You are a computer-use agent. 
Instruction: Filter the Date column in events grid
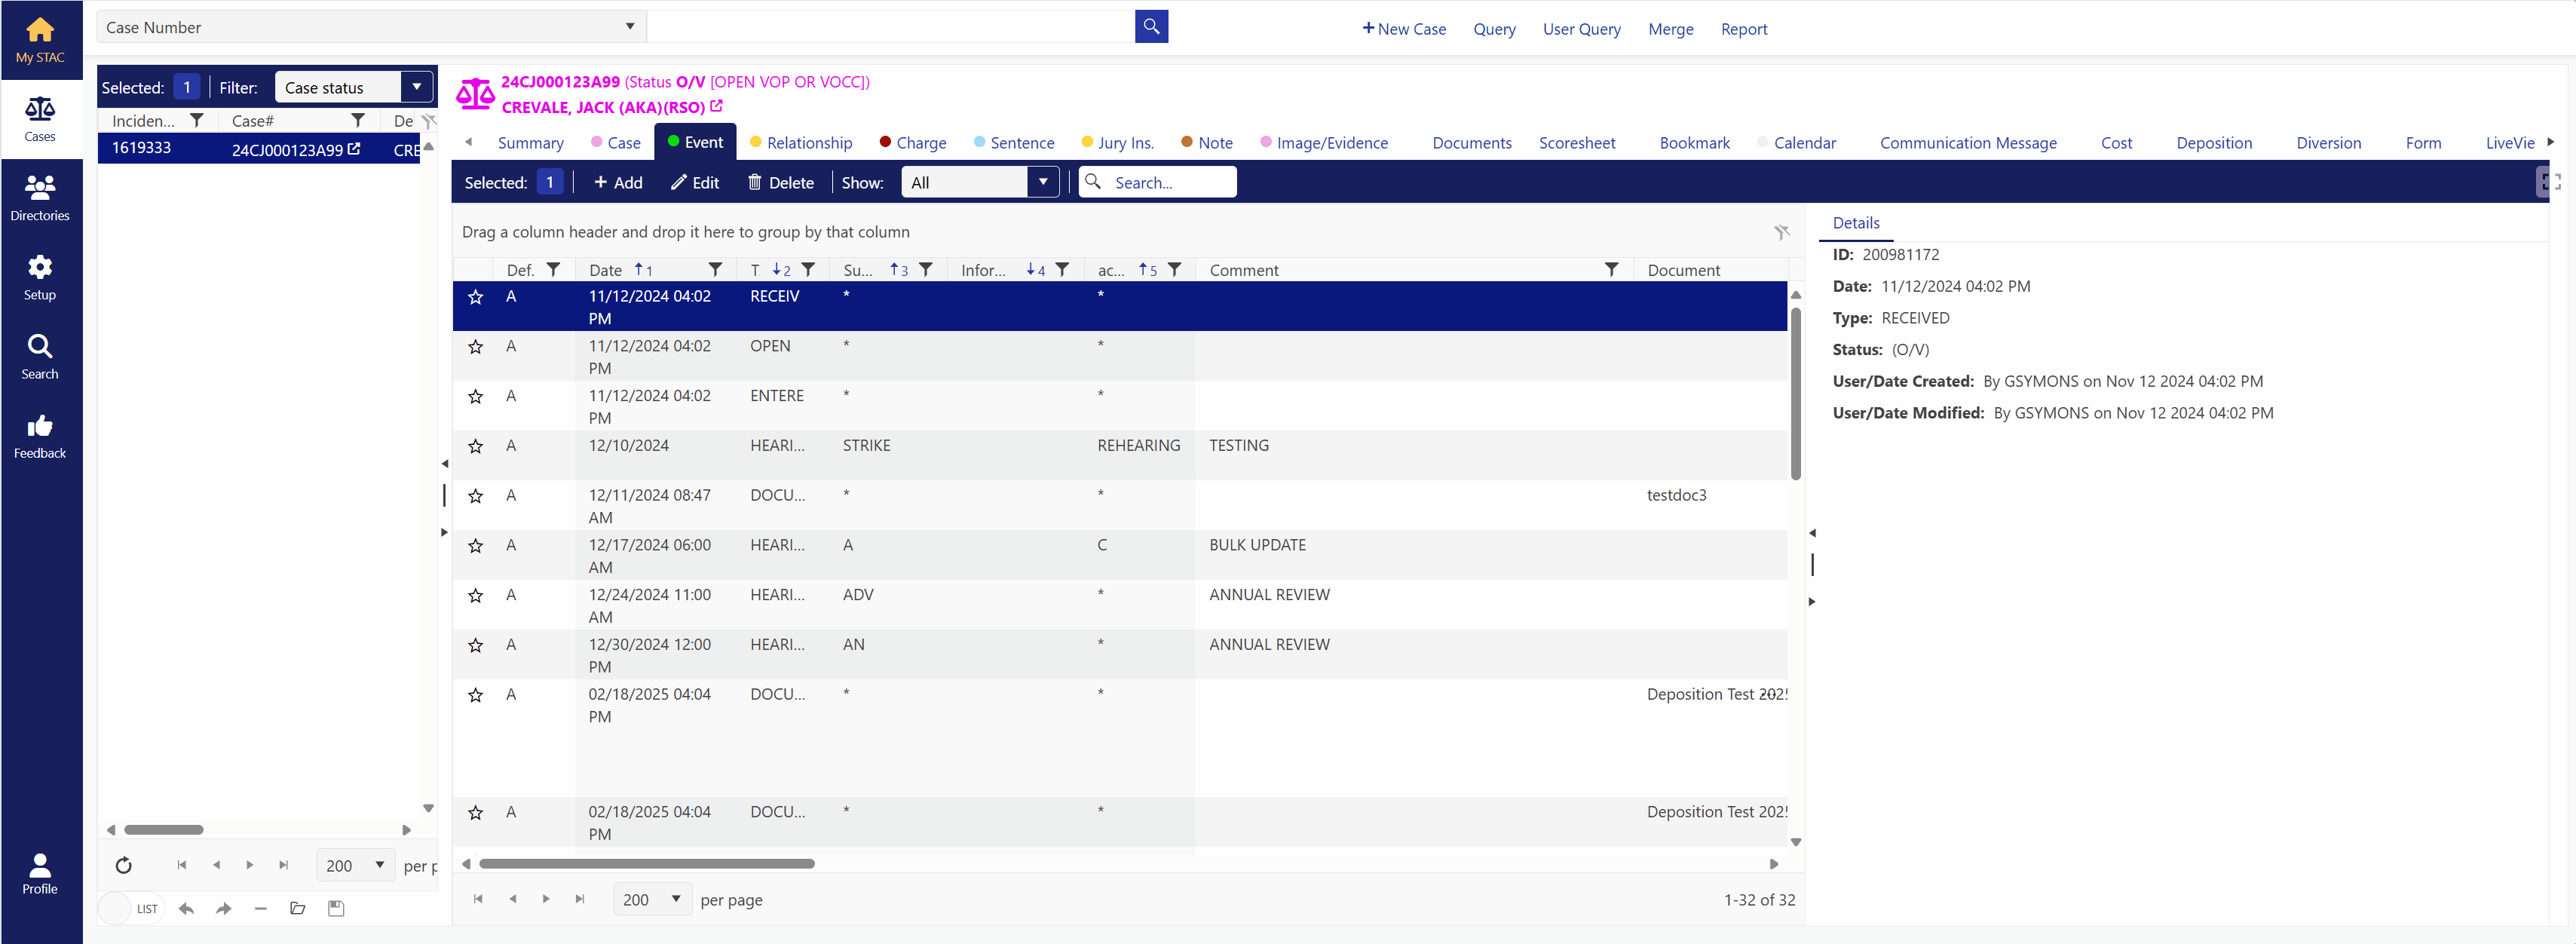[715, 270]
